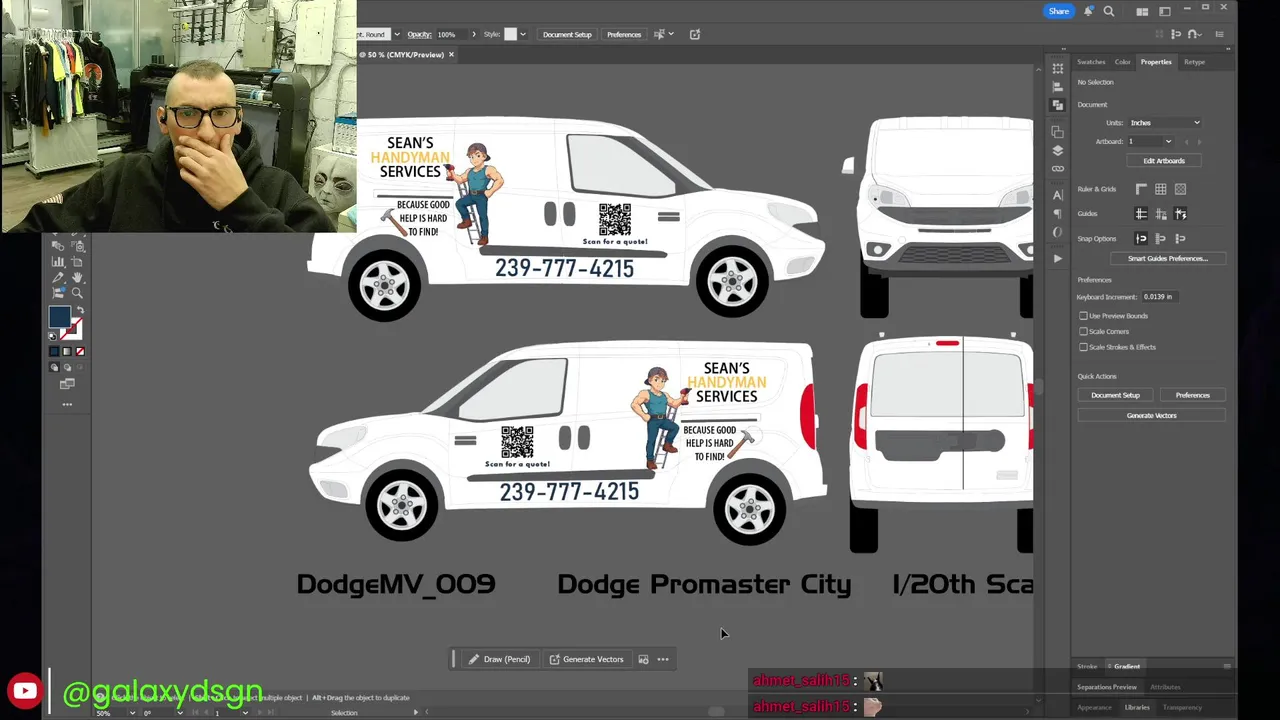Open the Align panel icon in dock
Image resolution: width=1280 pixels, height=720 pixels.
pos(1058,86)
